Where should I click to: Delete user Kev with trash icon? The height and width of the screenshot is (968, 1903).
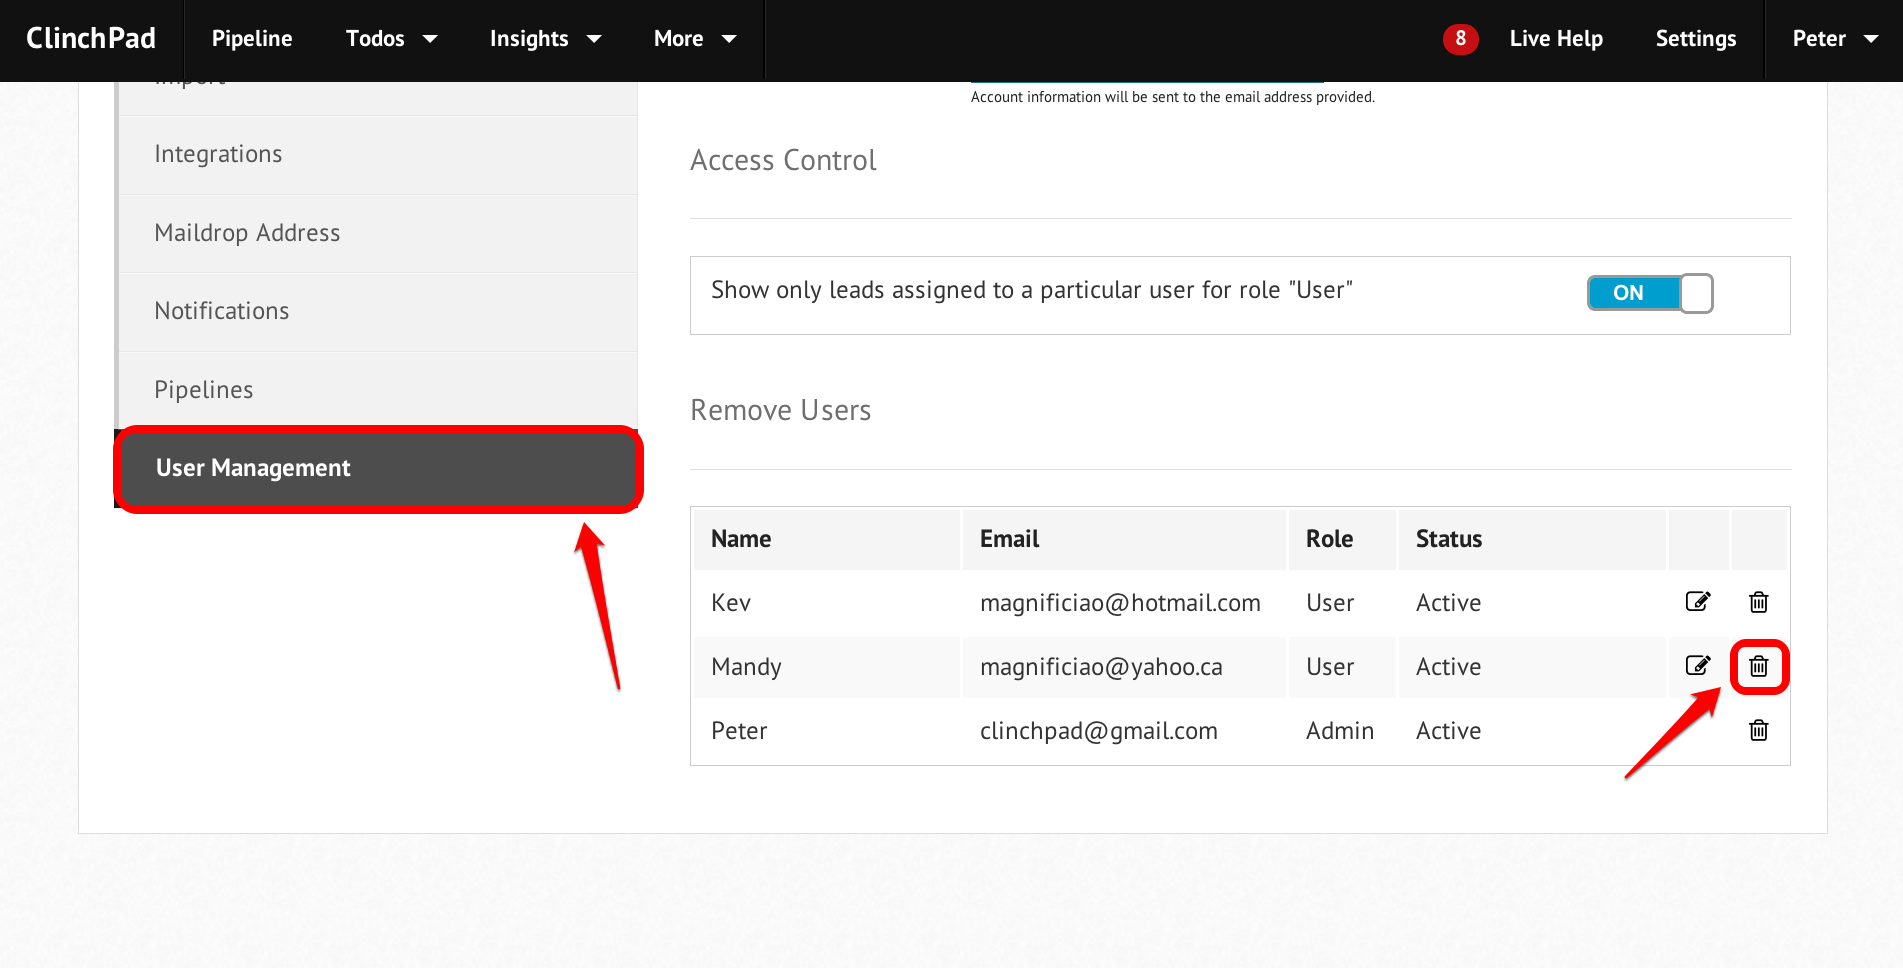pos(1759,602)
